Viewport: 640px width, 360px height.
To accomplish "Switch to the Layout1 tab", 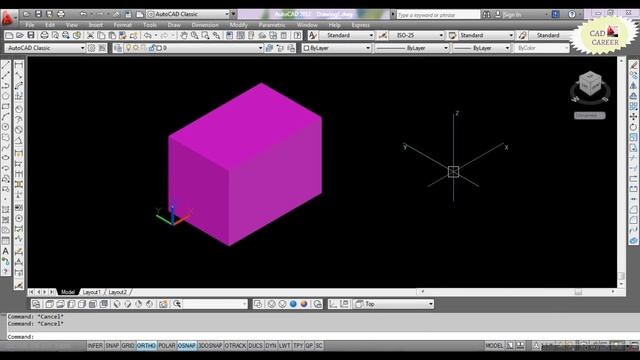I will pyautogui.click(x=91, y=292).
